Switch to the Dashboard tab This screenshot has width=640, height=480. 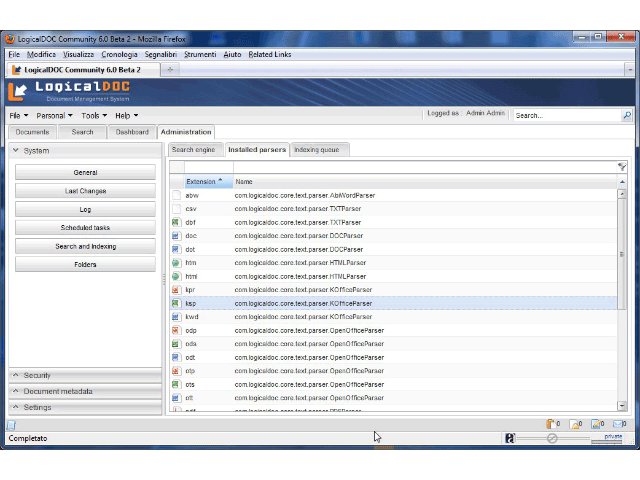click(132, 132)
